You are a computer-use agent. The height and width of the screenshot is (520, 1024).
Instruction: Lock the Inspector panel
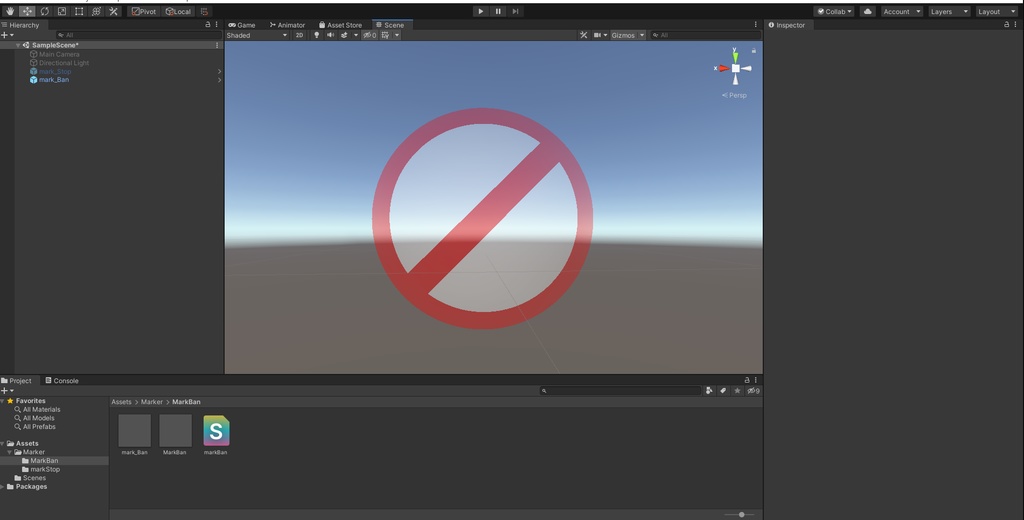point(1006,25)
